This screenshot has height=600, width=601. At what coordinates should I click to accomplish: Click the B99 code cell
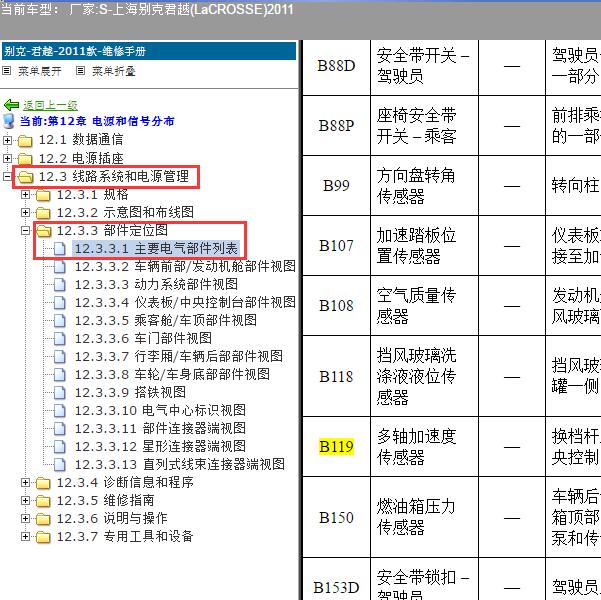(x=337, y=186)
